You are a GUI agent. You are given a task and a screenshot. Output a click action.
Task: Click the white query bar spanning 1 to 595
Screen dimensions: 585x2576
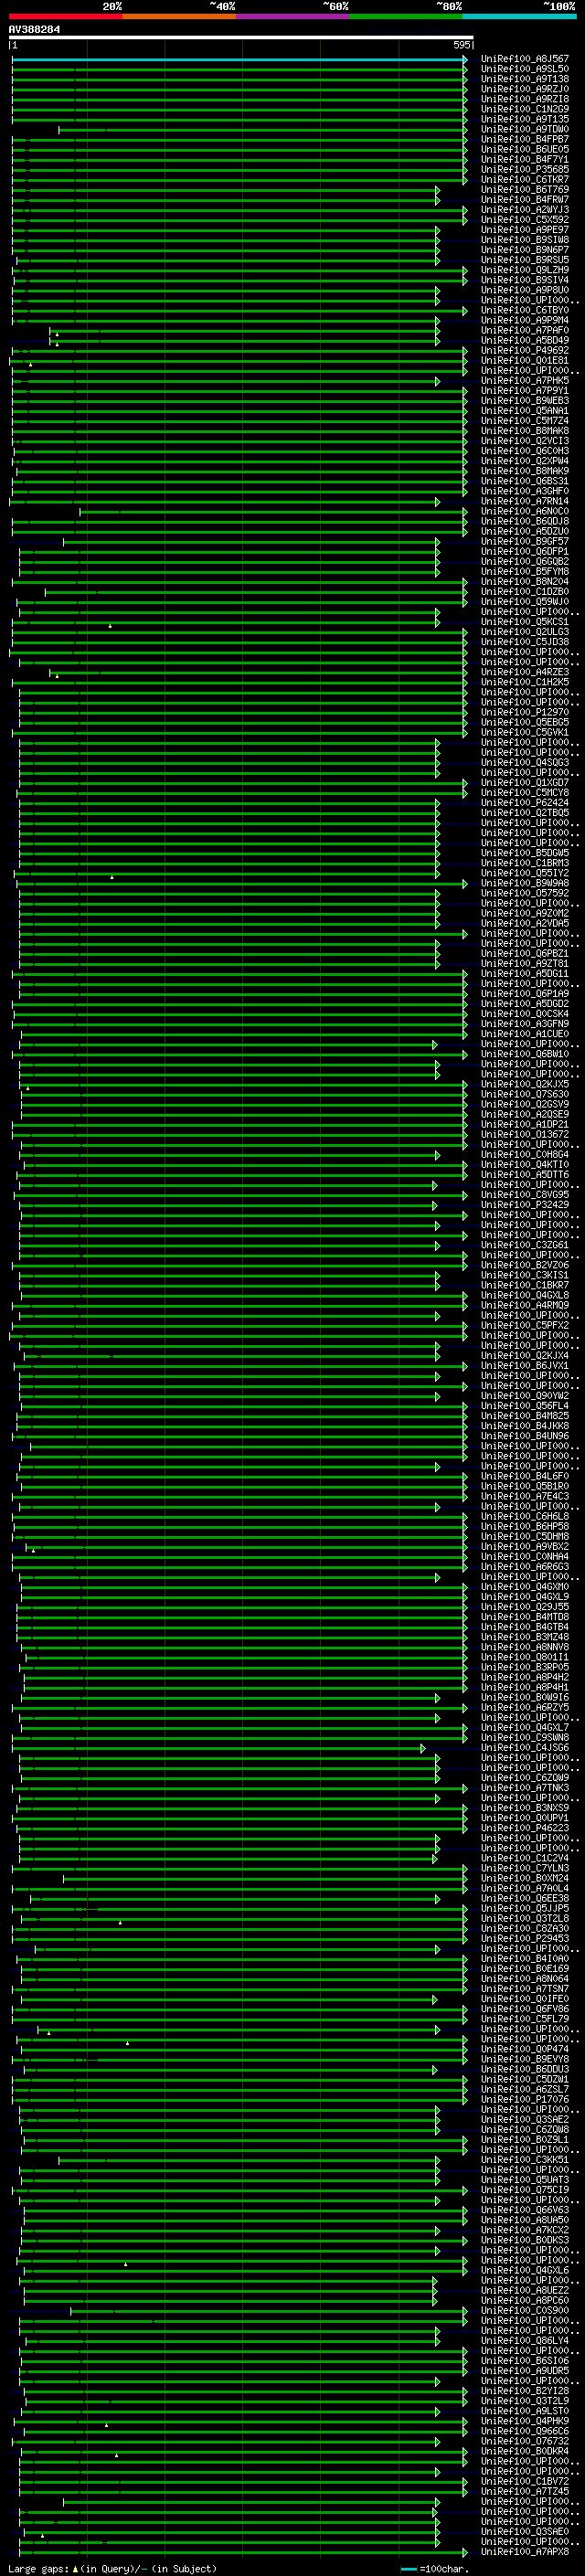(241, 38)
